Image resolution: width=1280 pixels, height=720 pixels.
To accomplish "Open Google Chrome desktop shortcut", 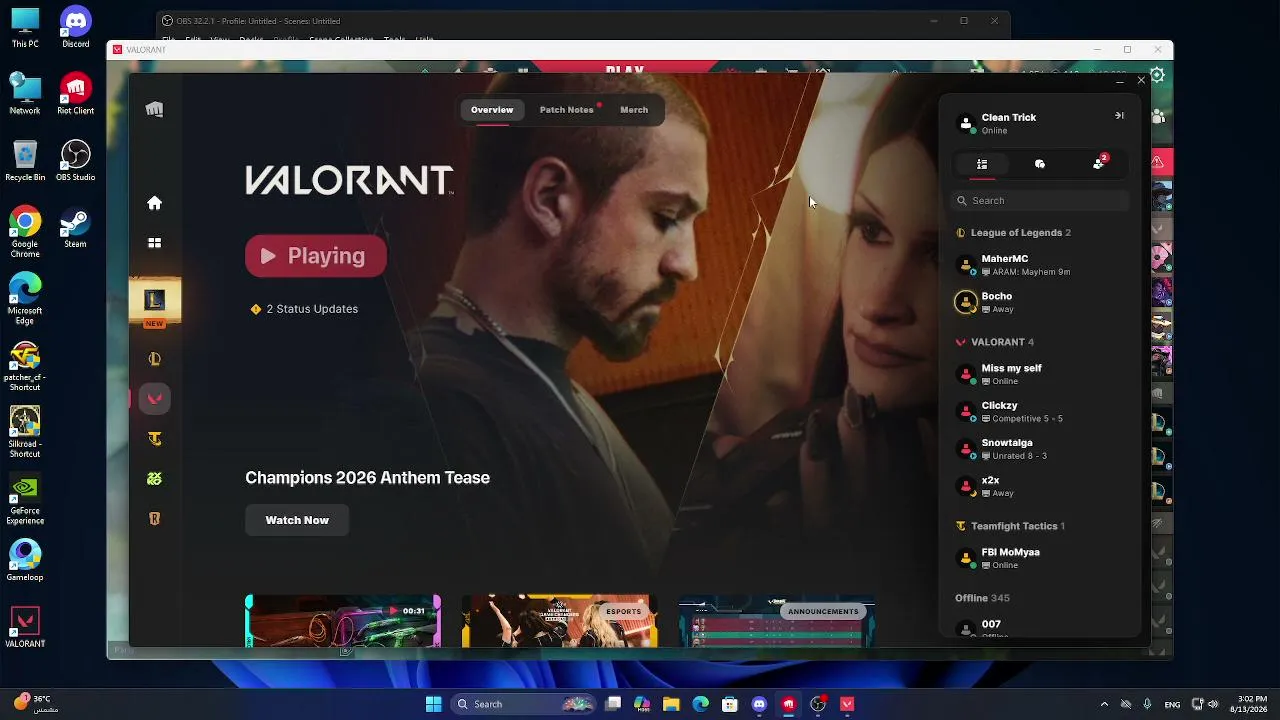I will click(25, 233).
